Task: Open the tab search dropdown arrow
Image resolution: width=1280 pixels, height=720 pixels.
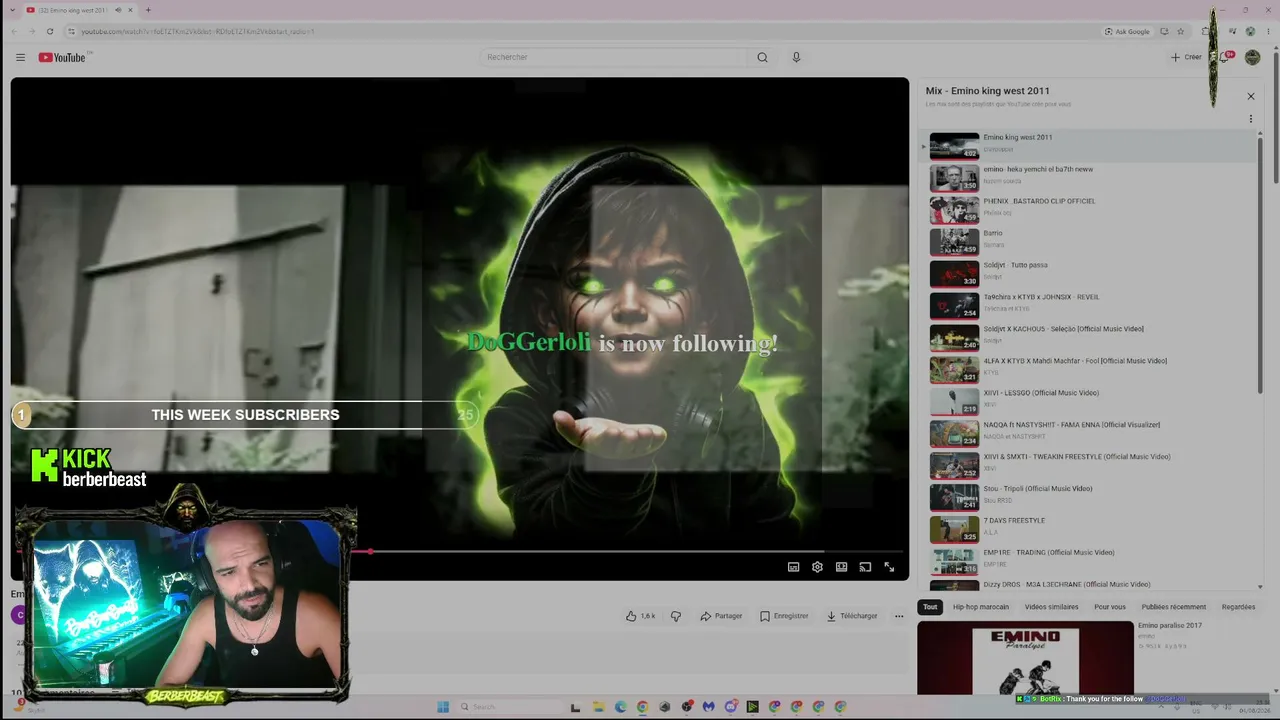Action: [x=15, y=10]
